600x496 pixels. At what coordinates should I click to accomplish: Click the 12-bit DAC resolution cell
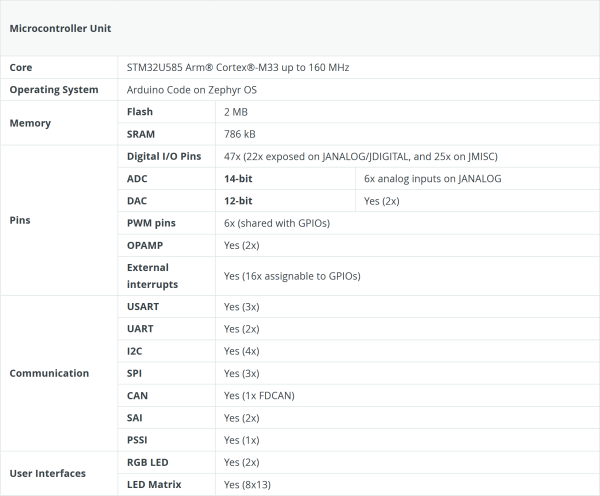tap(238, 201)
